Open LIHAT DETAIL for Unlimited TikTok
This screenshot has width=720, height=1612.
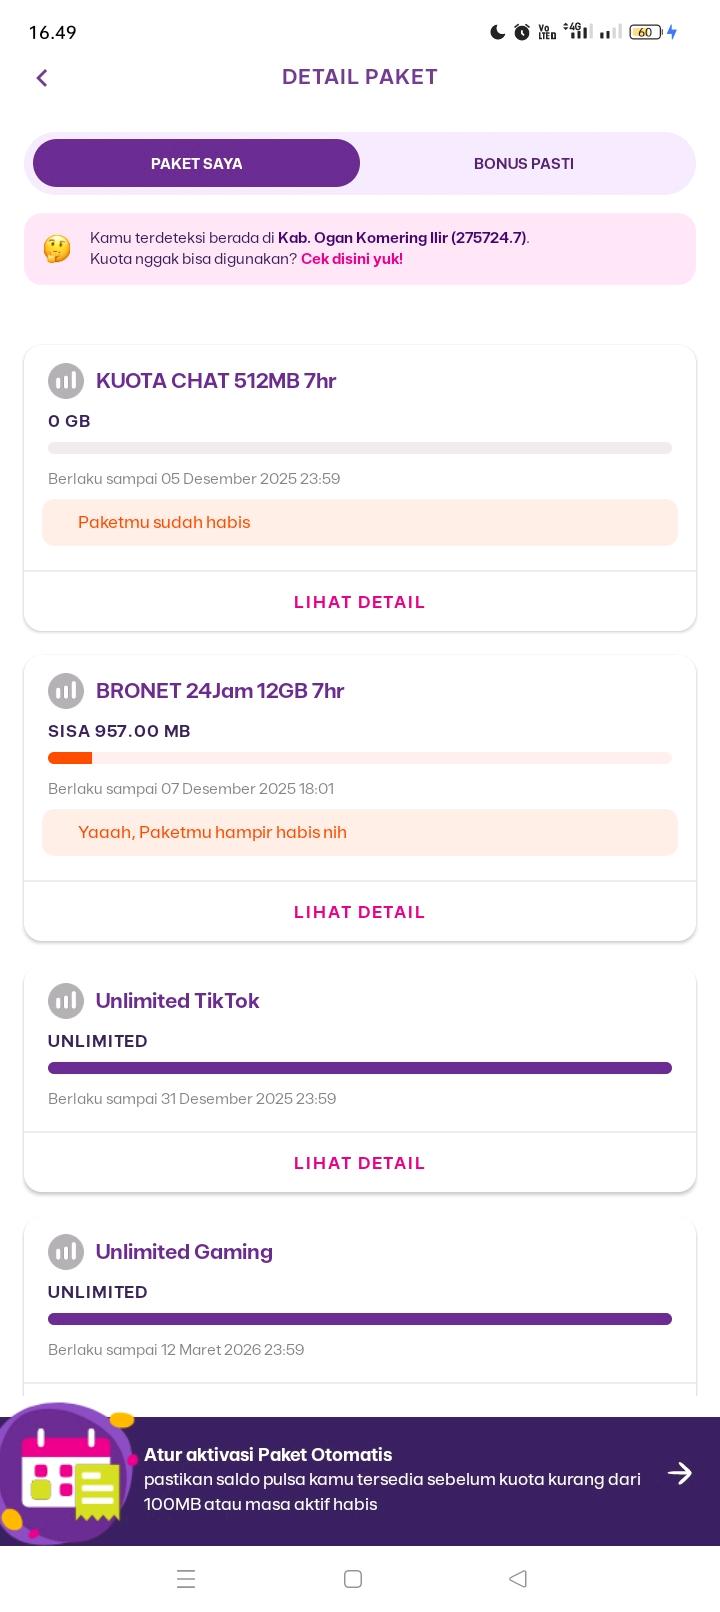(360, 1163)
